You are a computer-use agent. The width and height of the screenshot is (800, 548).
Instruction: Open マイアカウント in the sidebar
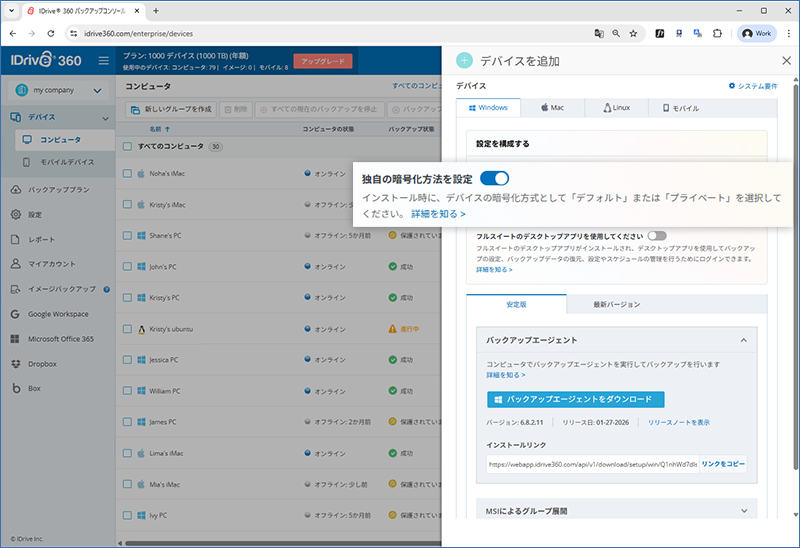(51, 265)
